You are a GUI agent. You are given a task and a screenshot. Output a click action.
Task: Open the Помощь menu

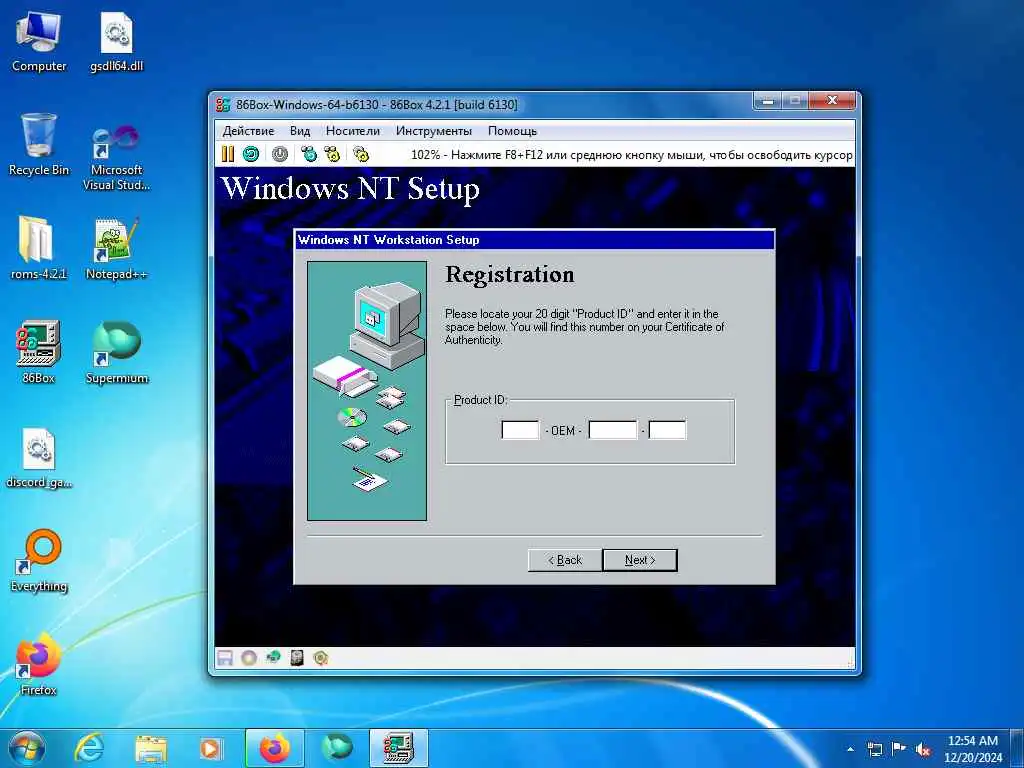512,131
